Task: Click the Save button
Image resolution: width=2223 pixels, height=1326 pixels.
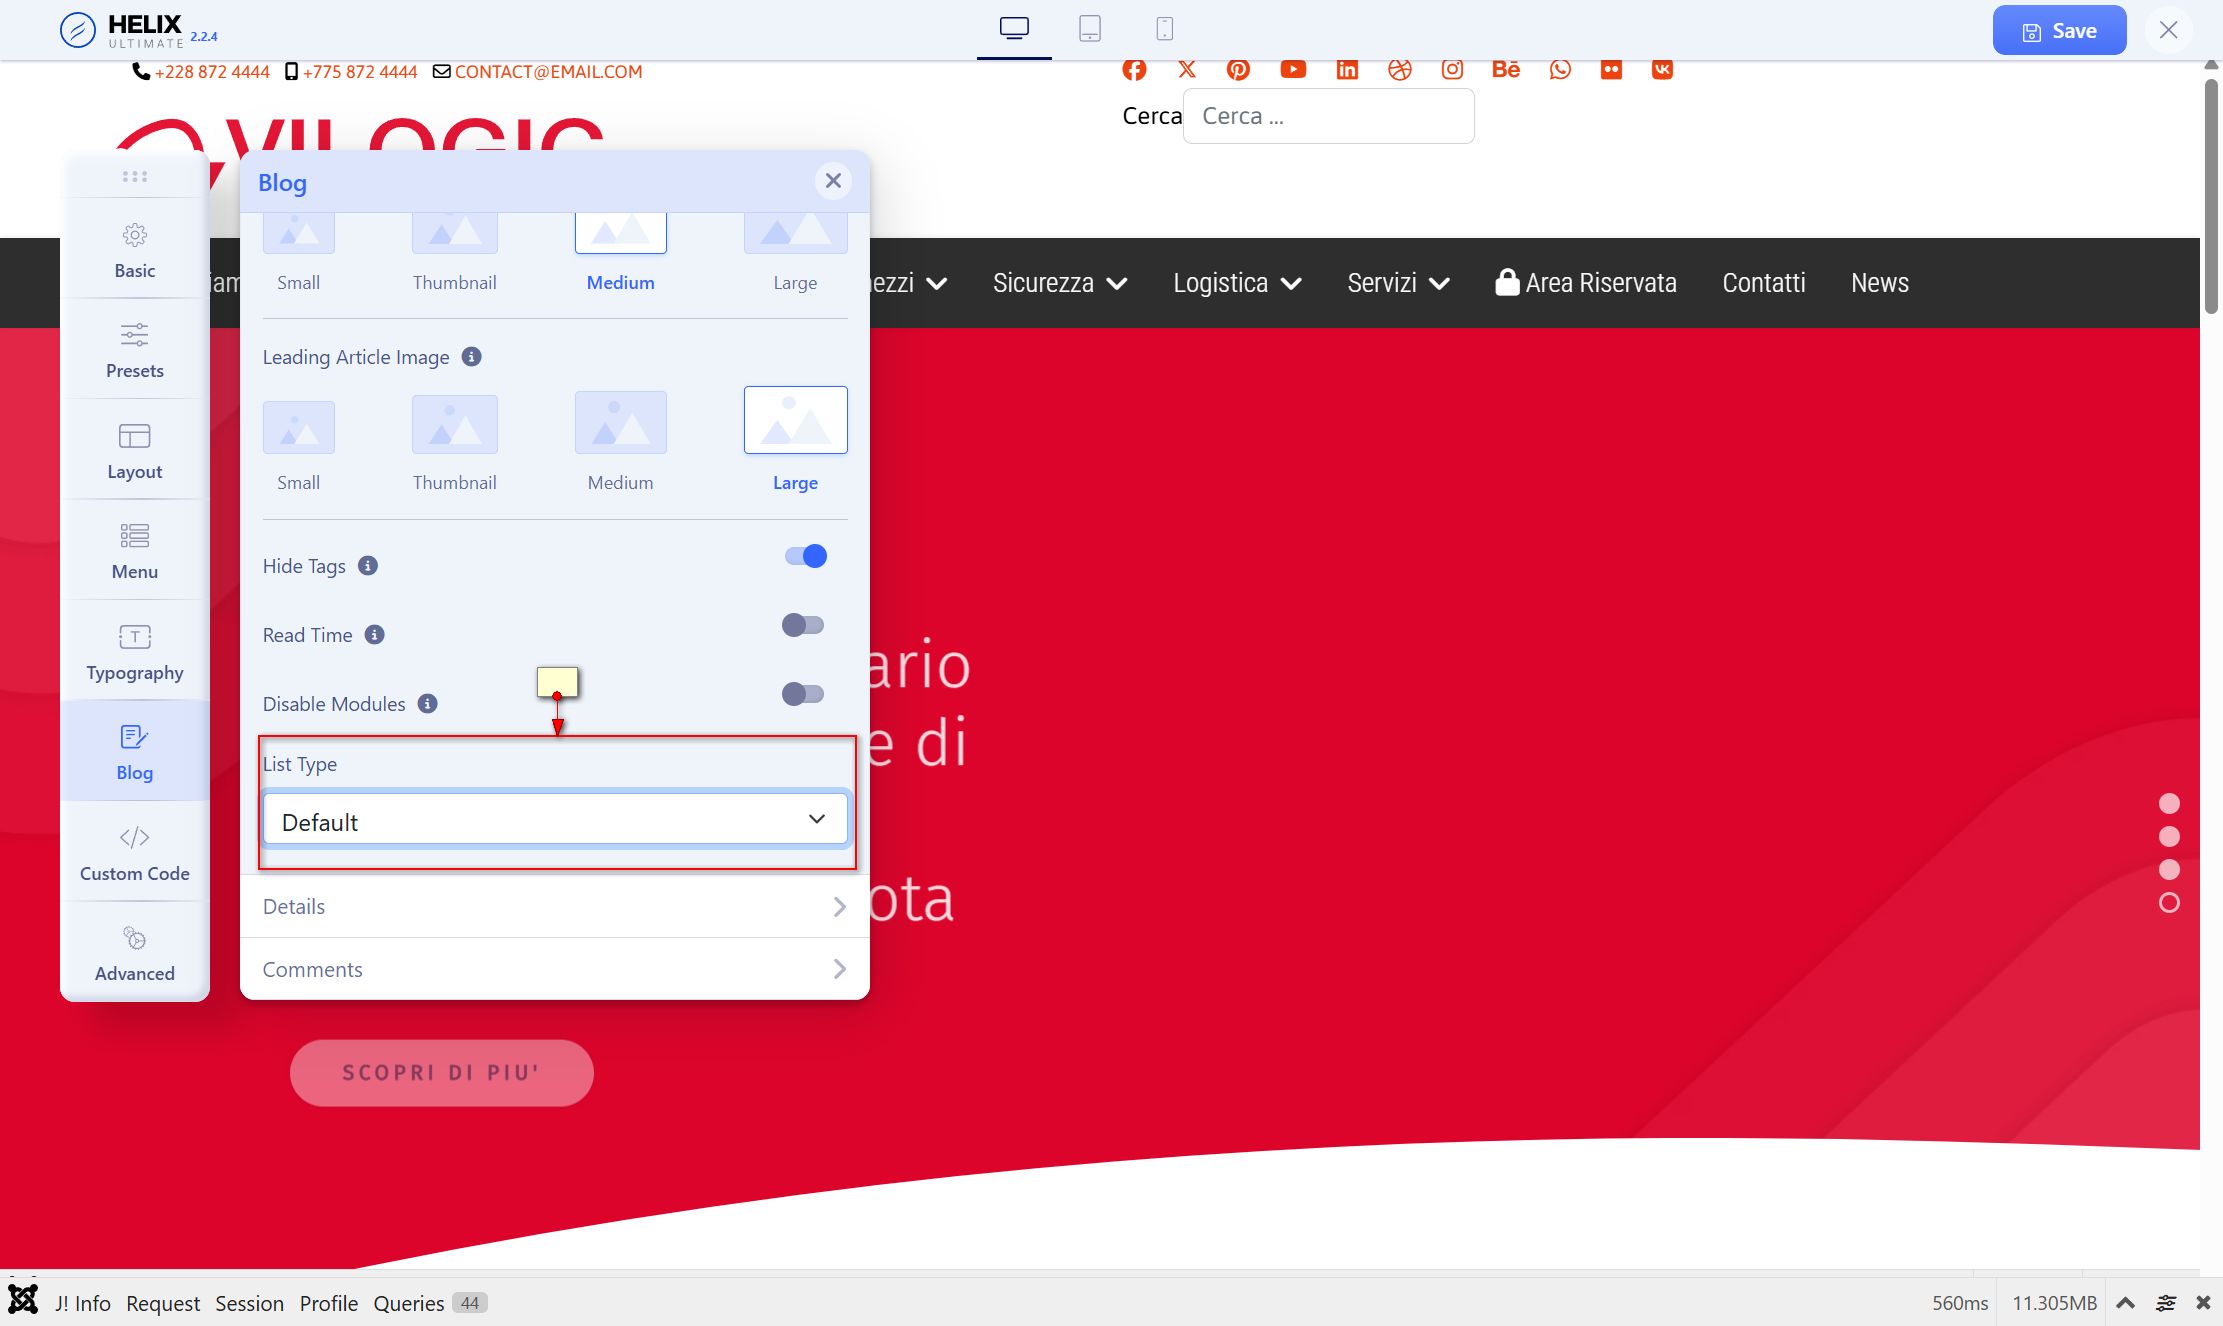Action: point(2059,31)
